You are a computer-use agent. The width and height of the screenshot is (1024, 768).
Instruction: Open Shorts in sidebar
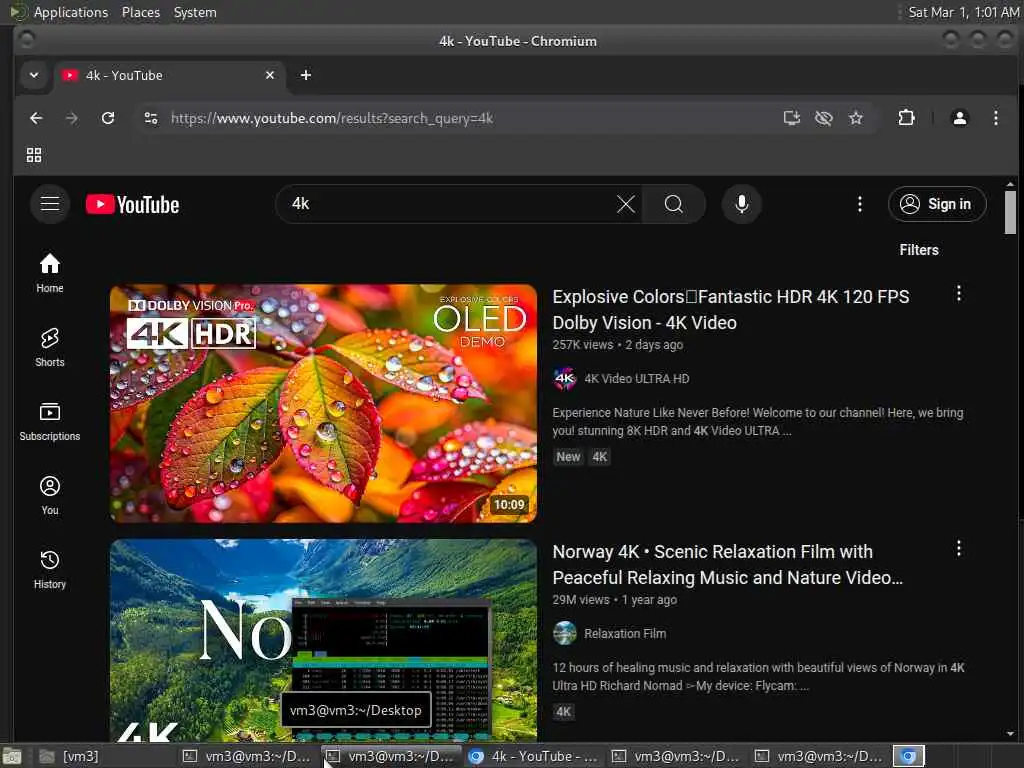50,347
